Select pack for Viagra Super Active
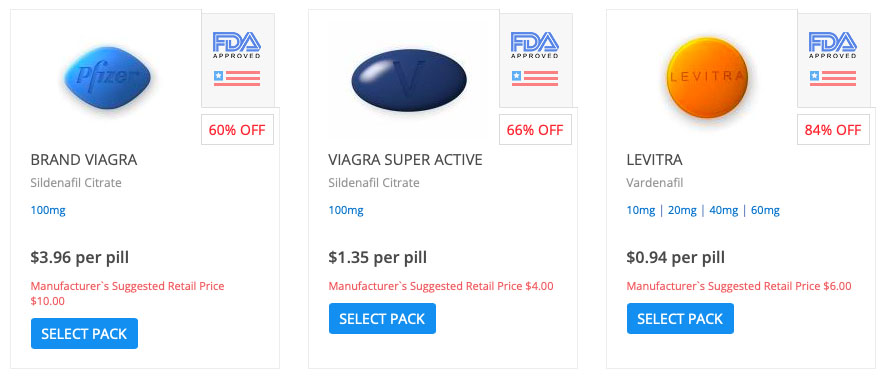The width and height of the screenshot is (888, 380). [x=382, y=319]
